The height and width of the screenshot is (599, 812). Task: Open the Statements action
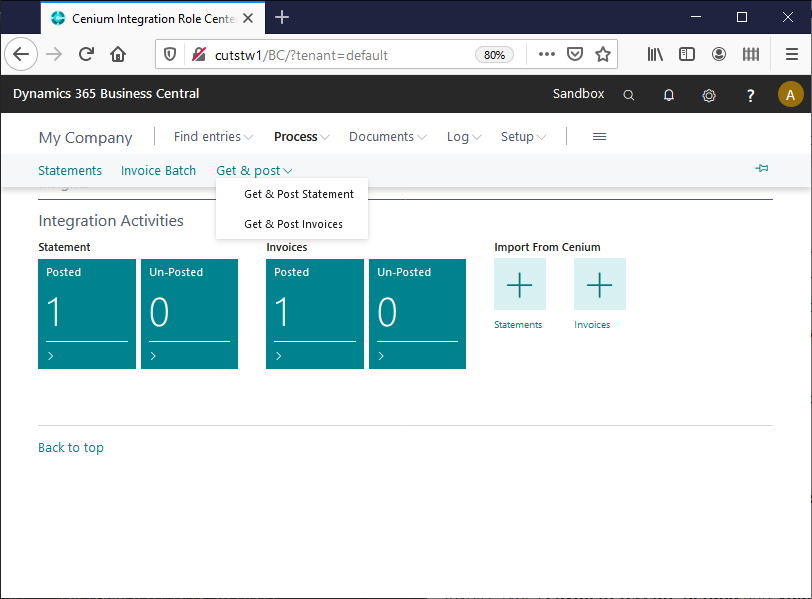70,170
